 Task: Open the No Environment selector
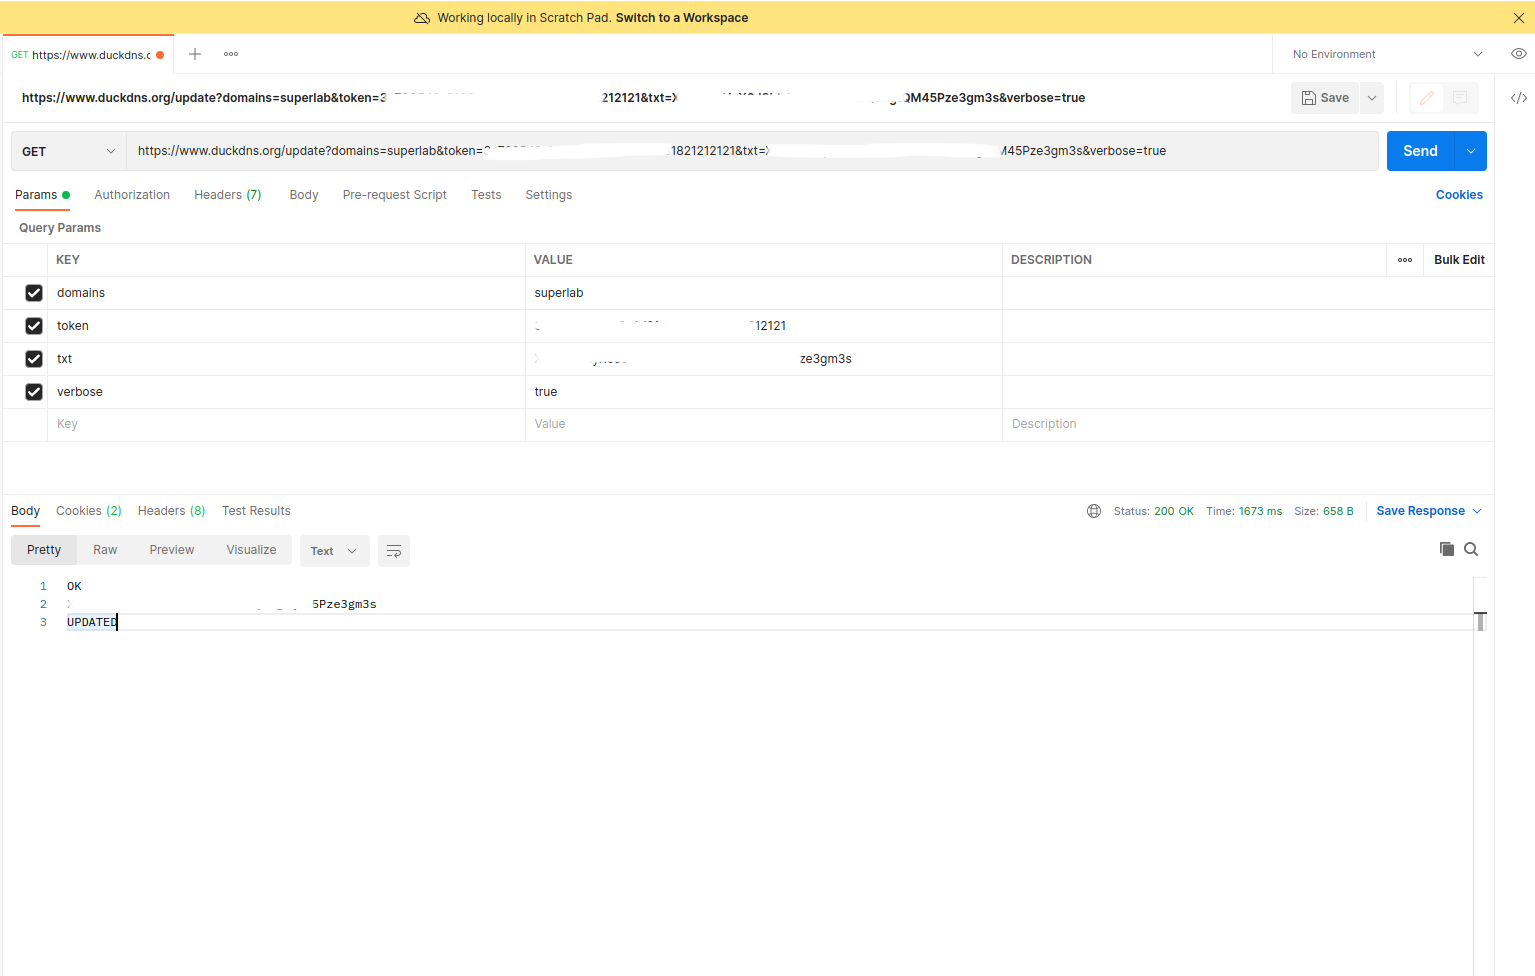click(x=1386, y=54)
